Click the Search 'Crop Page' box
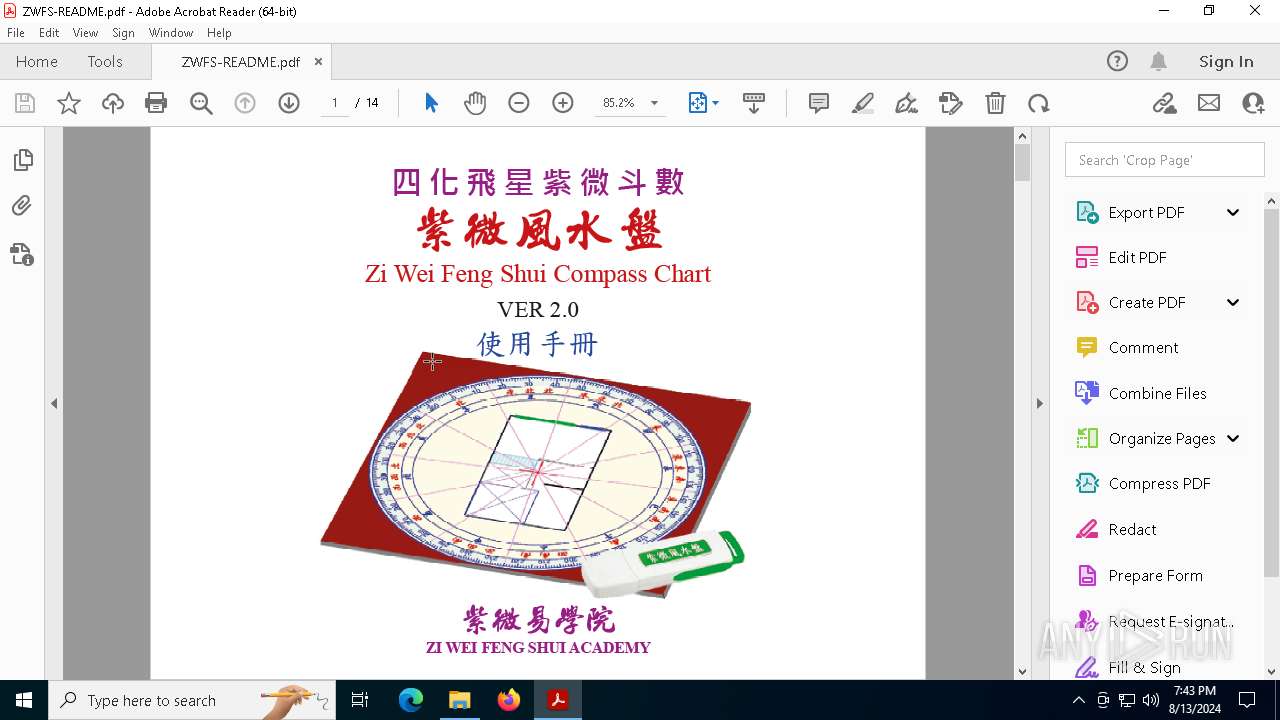This screenshot has height=720, width=1280. coord(1165,160)
